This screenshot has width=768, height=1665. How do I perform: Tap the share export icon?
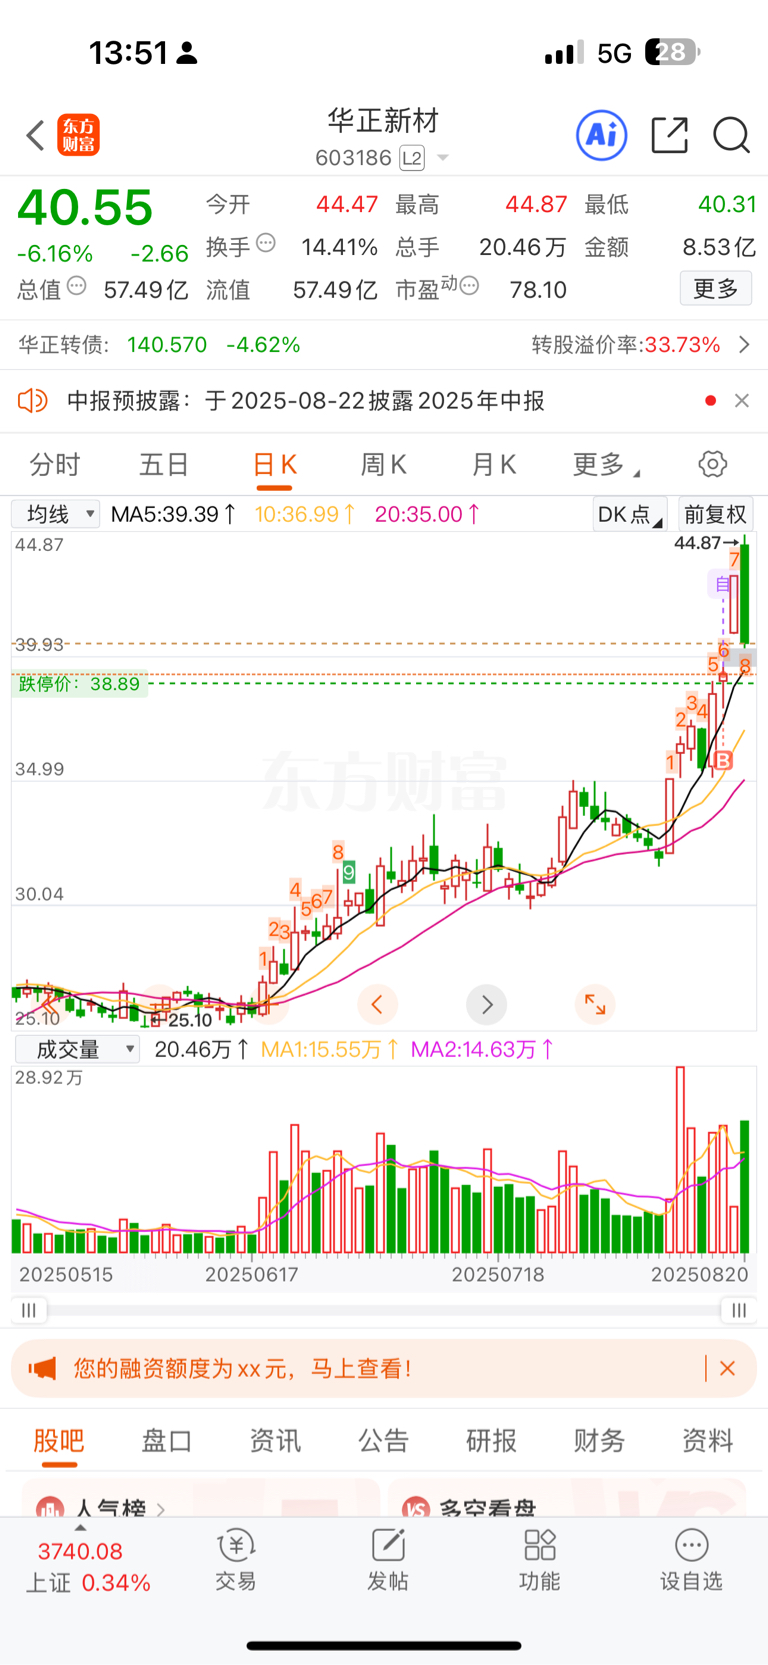click(x=669, y=135)
